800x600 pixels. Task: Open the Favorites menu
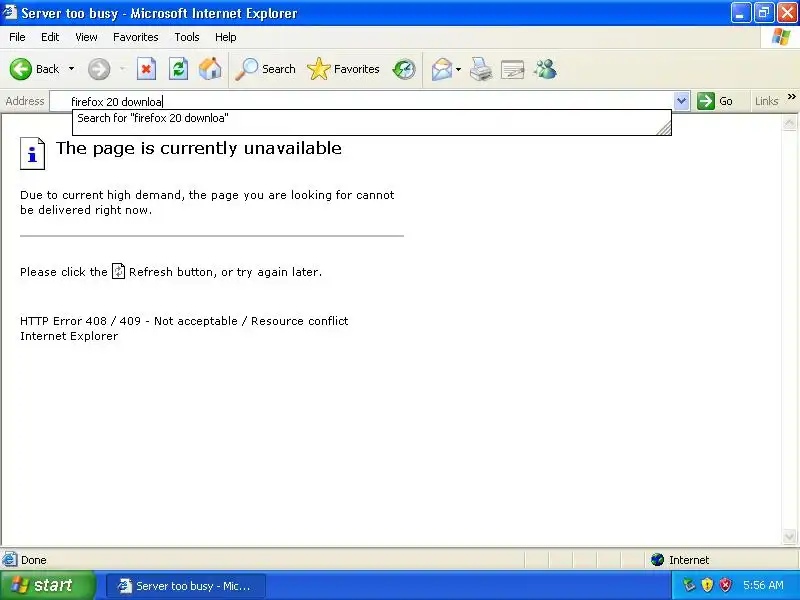coord(136,37)
